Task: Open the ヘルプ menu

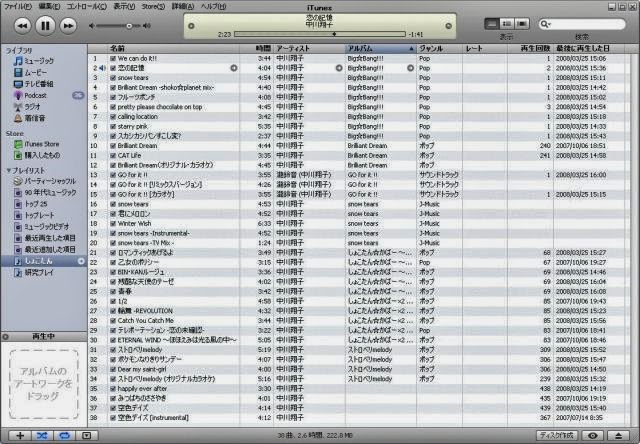Action: click(213, 6)
